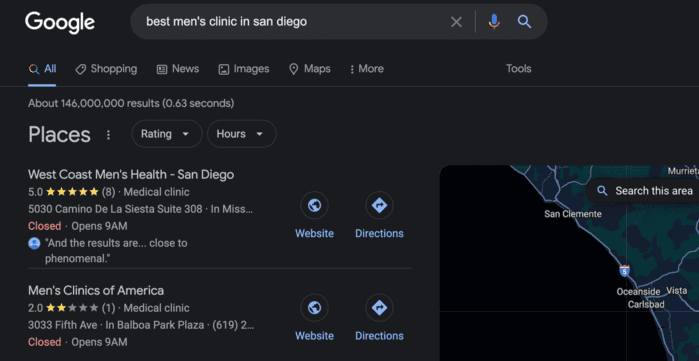Switch to the Shopping tab
Image resolution: width=699 pixels, height=361 pixels.
[x=106, y=69]
